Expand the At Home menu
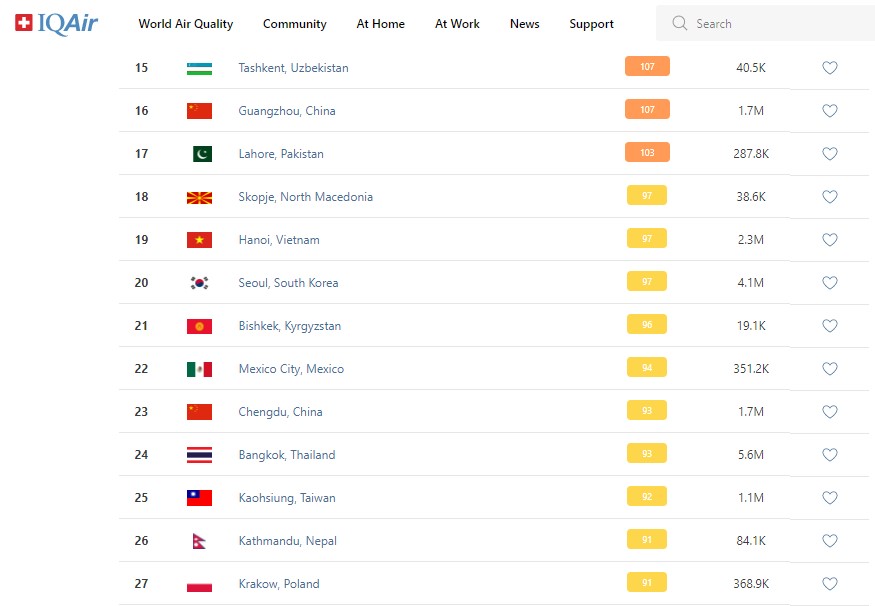 380,24
